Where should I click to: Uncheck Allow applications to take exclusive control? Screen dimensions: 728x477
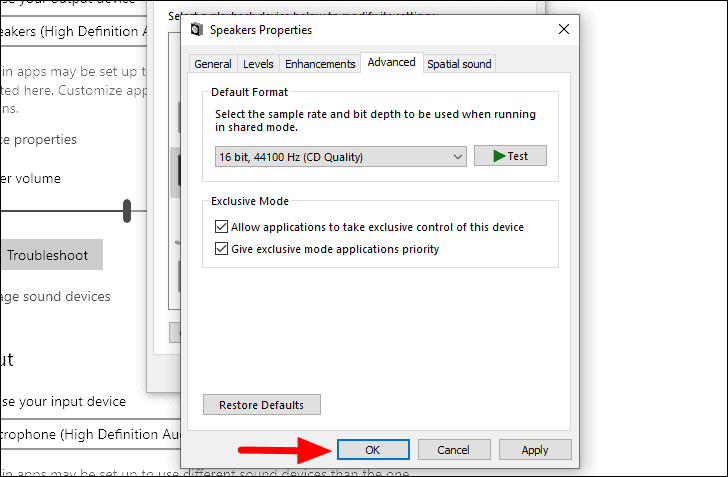(222, 228)
